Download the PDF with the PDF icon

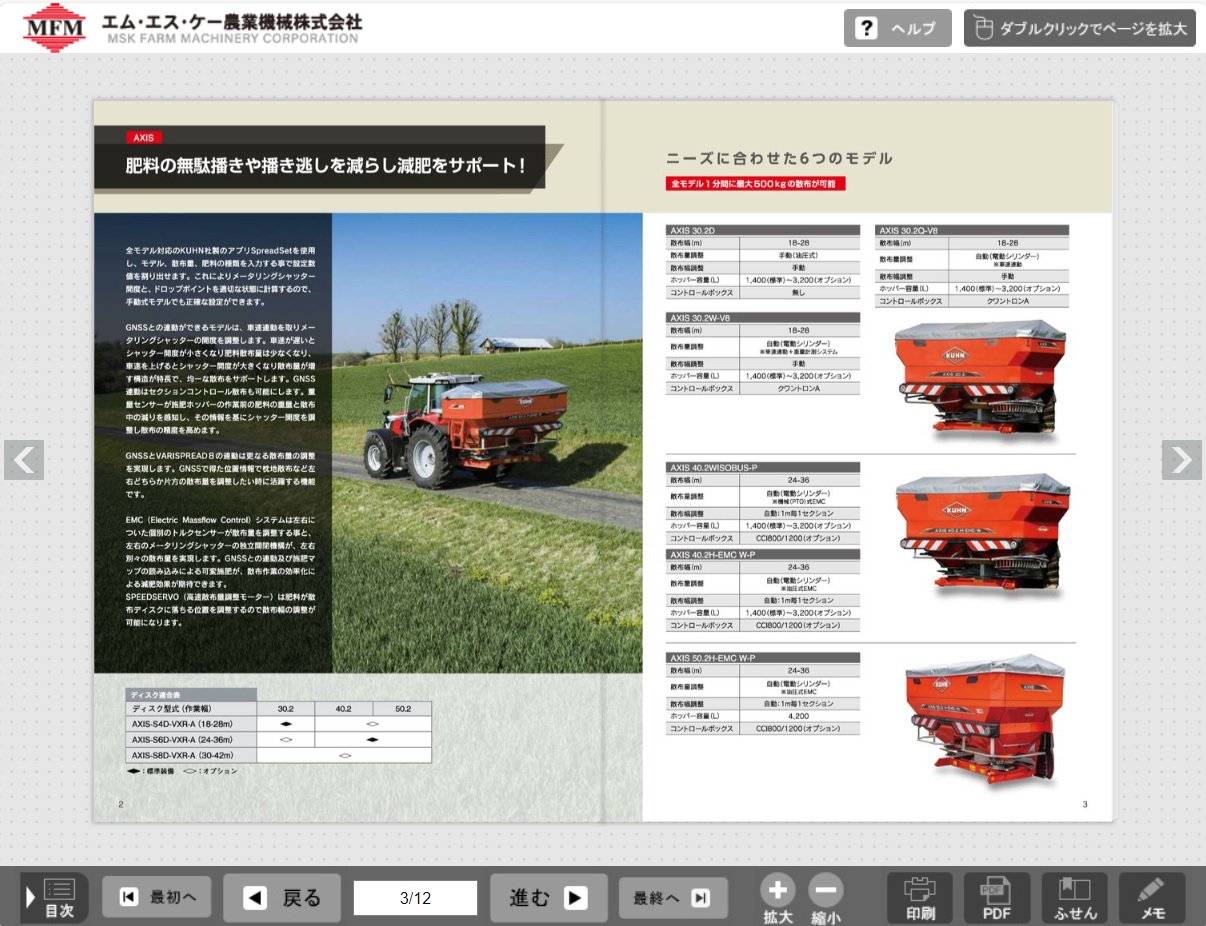(x=997, y=897)
